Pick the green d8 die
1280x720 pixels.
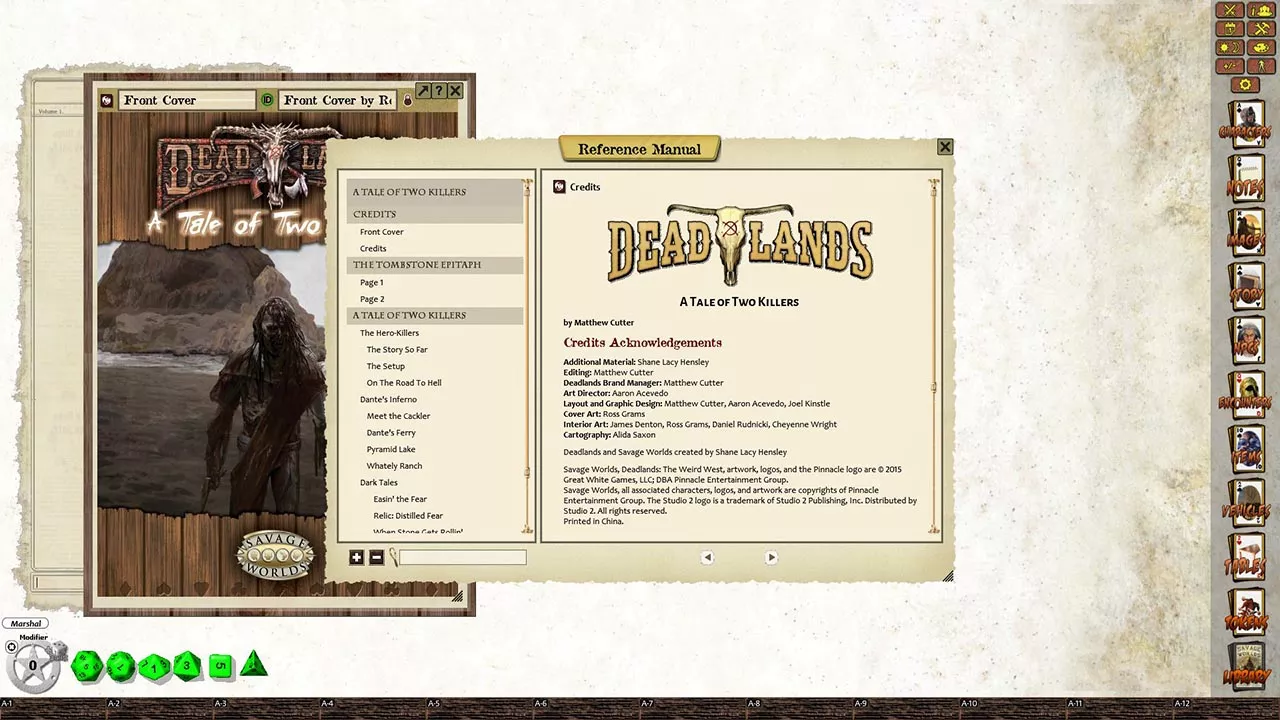[x=187, y=666]
